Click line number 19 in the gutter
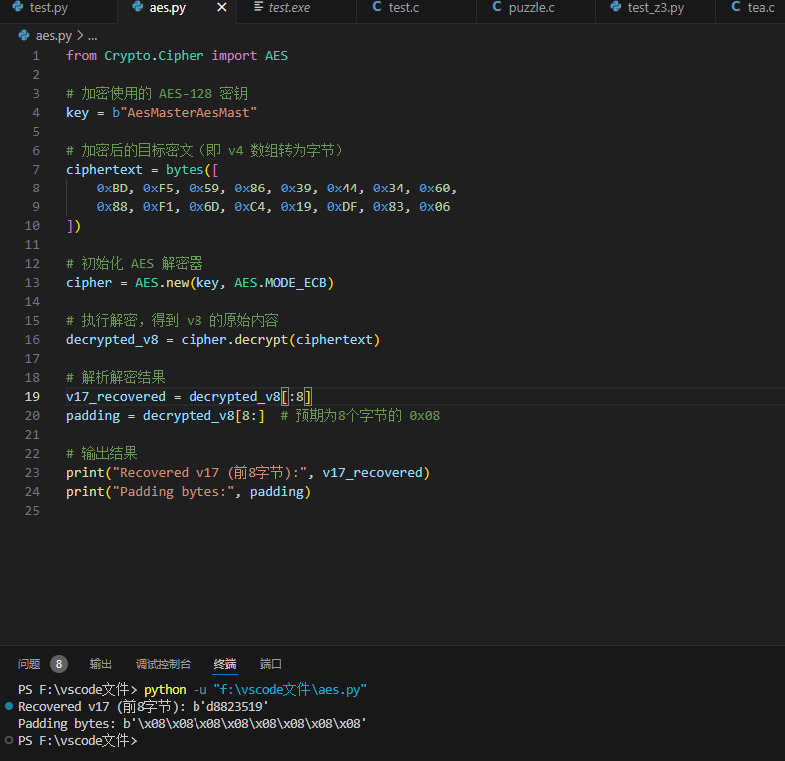Viewport: 785px width, 761px height. click(32, 396)
